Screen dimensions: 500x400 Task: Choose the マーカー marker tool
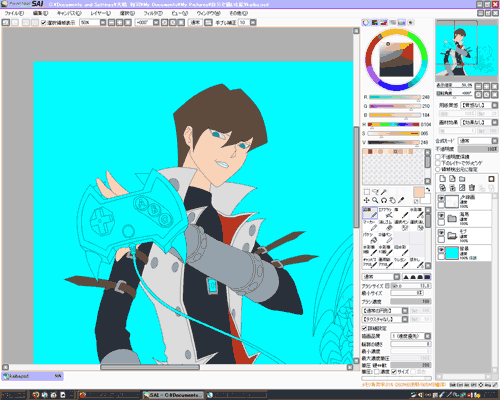coord(370,225)
